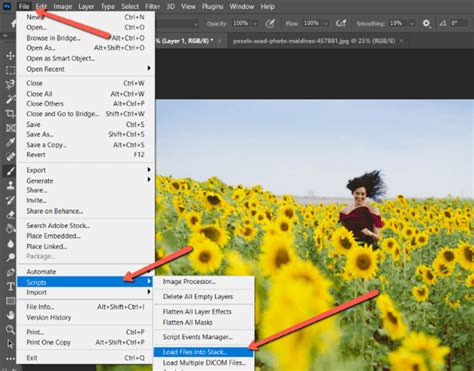Viewport: 474px width, 371px height.
Task: Select the Paint Bucket tool
Action: point(10,229)
